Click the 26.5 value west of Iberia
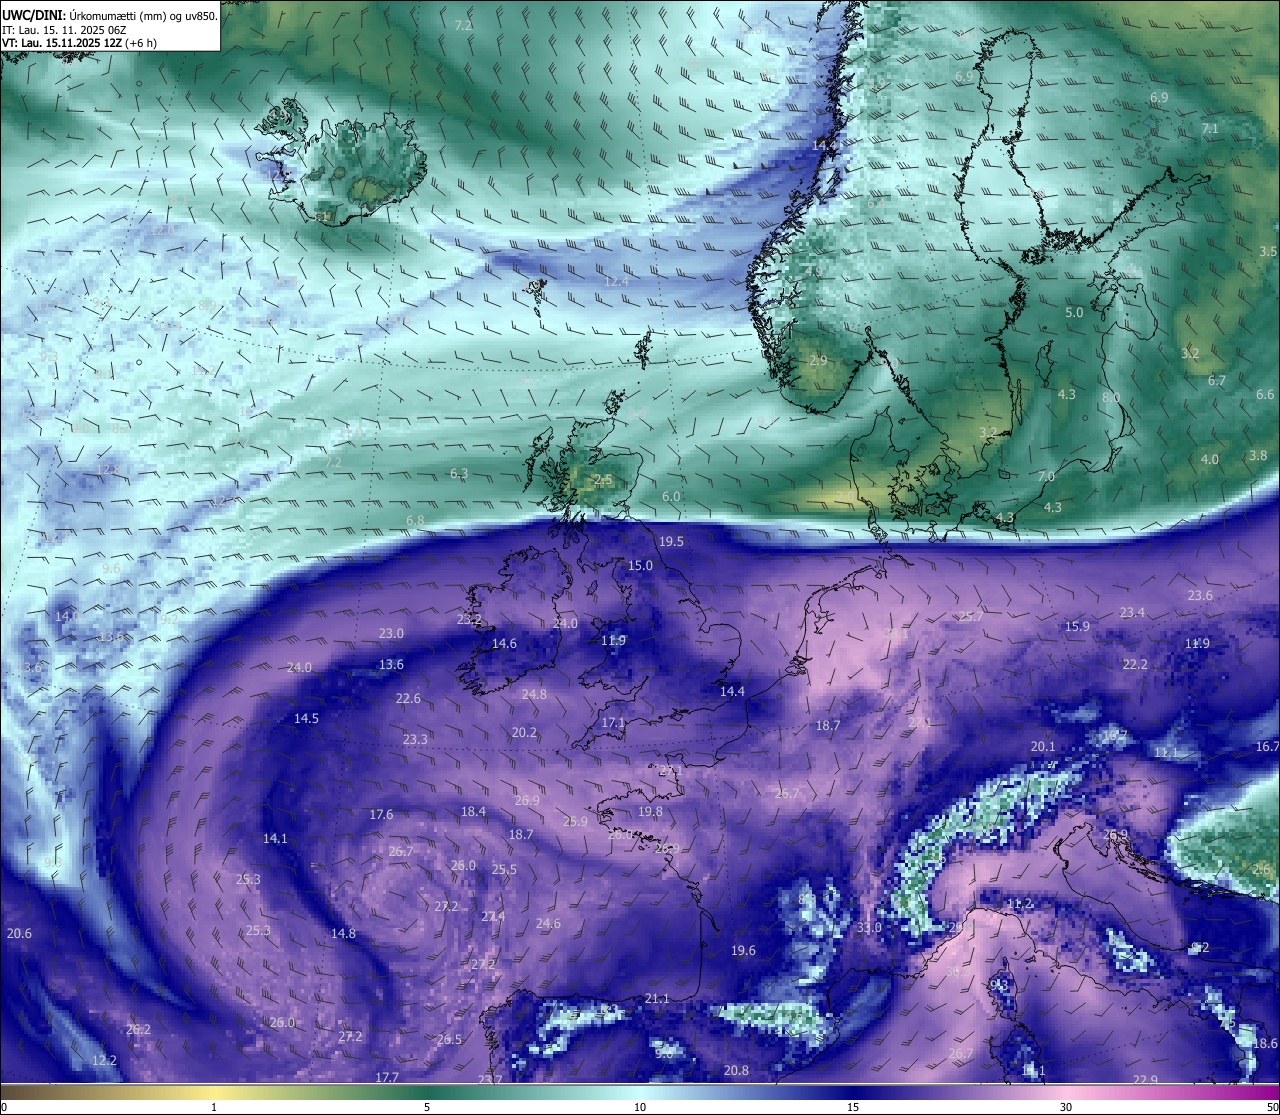The image size is (1280, 1115). [x=449, y=1039]
